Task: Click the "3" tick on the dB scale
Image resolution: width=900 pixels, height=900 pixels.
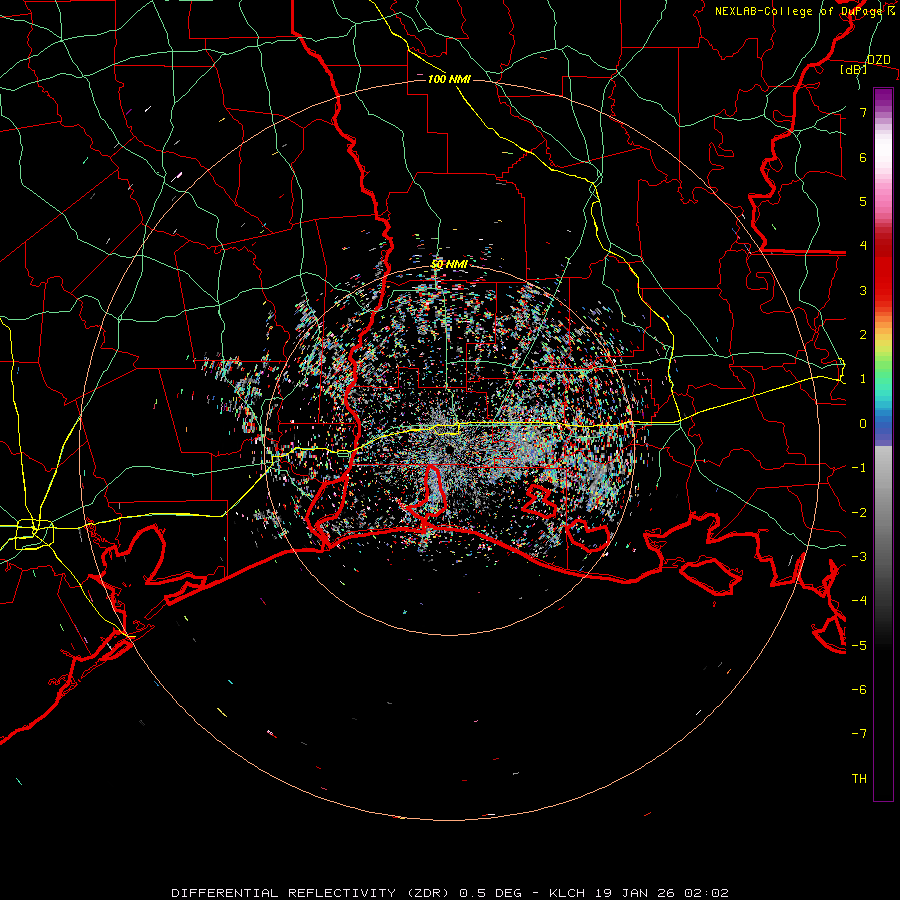Action: pyautogui.click(x=863, y=290)
